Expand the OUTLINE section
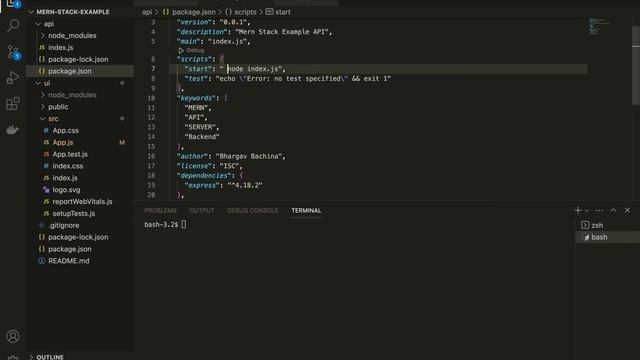Viewport: 640px width, 360px height. point(50,357)
